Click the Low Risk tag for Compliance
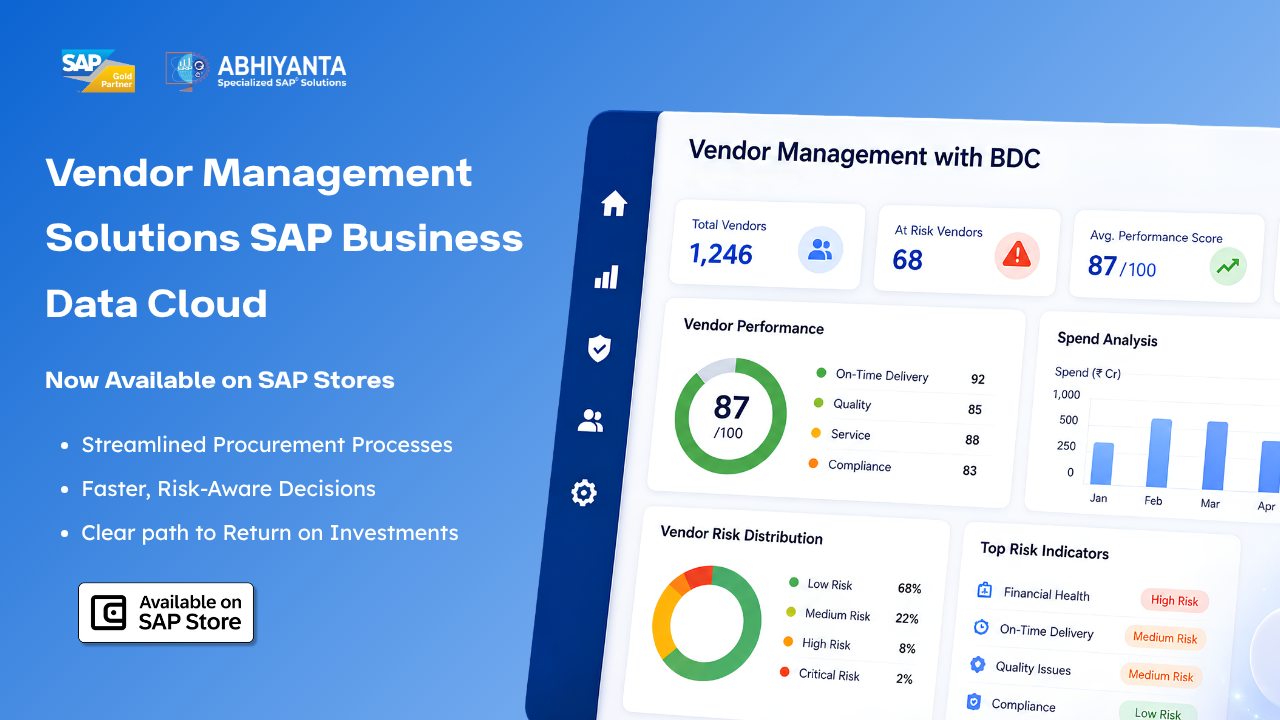 (x=1157, y=712)
